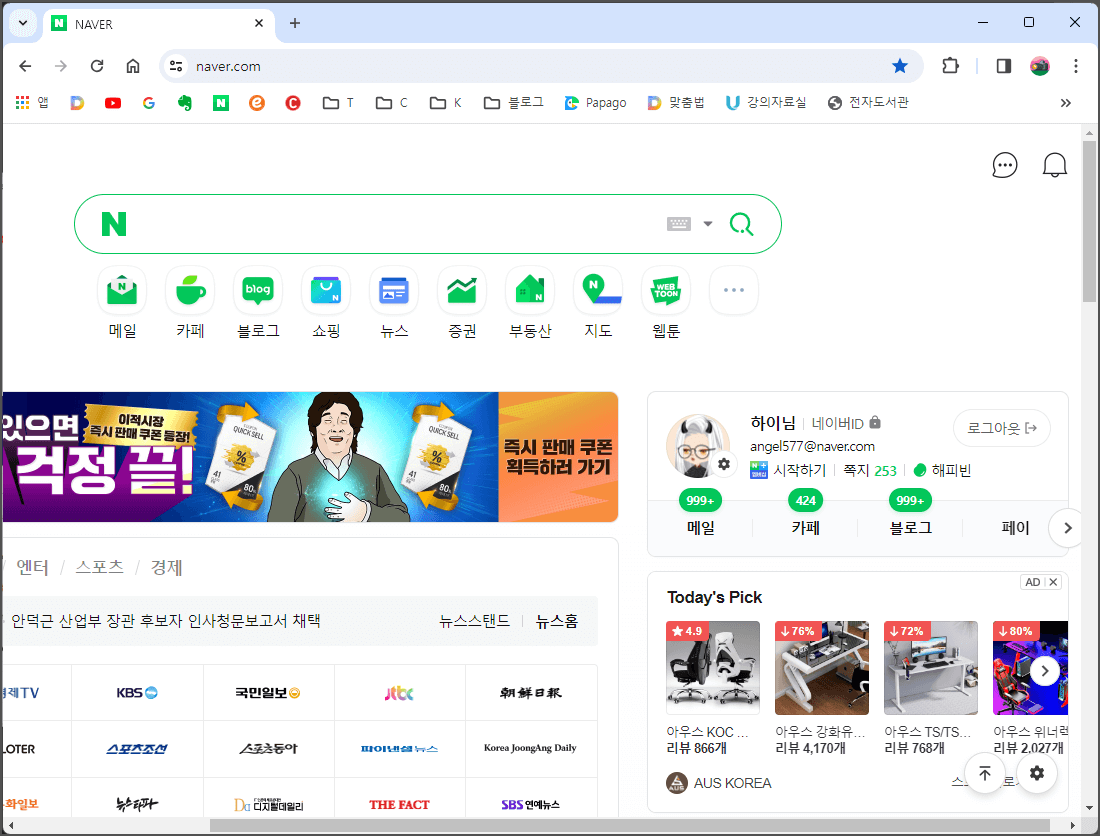This screenshot has width=1100, height=836.
Task: Switch to the 스포츠 news tab
Action: coord(98,567)
